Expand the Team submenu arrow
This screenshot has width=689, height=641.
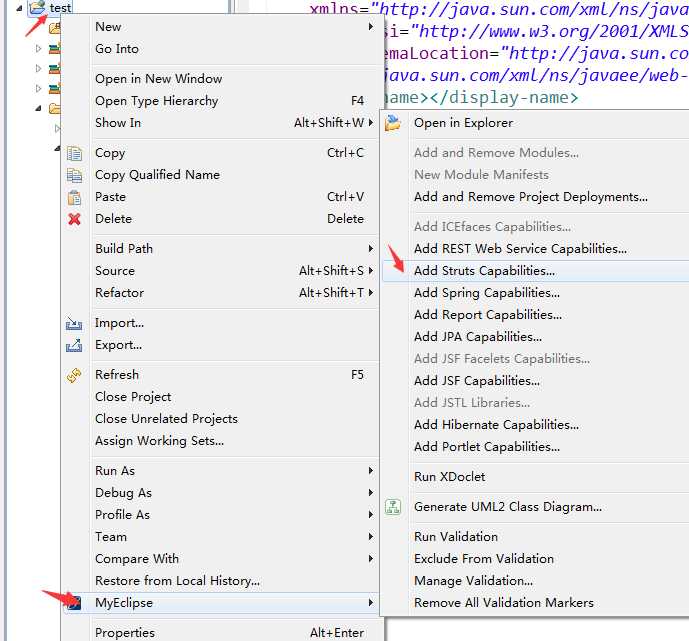371,536
